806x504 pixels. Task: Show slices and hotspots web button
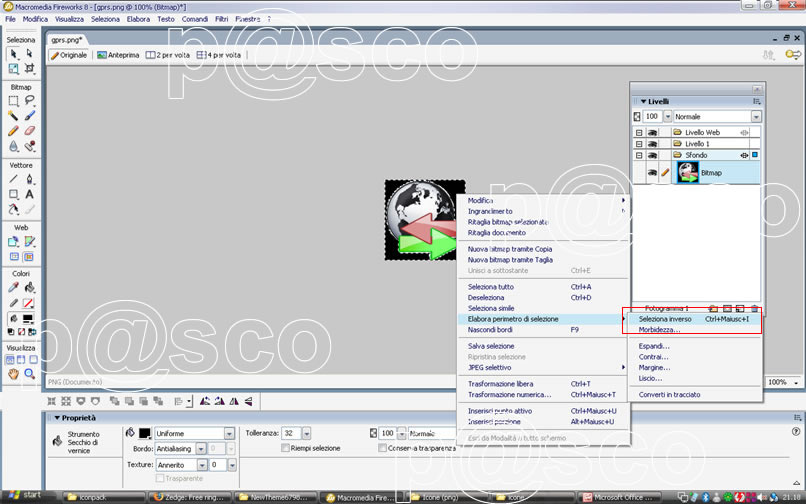pyautogui.click(x=29, y=257)
